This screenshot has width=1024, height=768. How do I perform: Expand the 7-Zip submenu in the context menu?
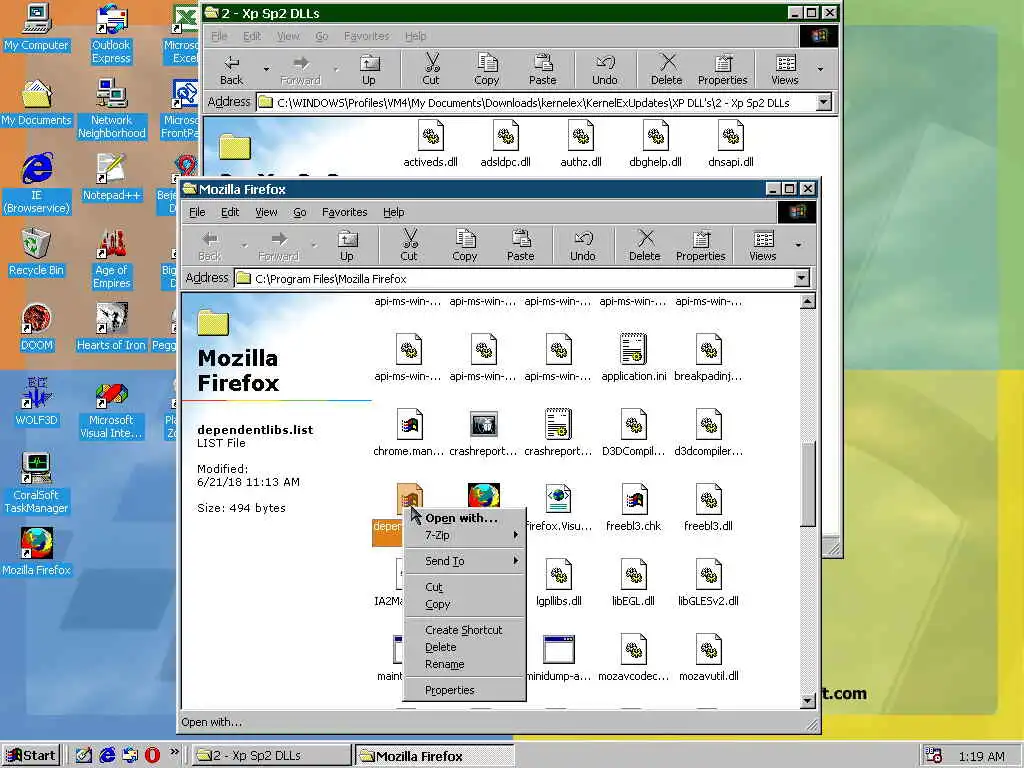pos(464,535)
